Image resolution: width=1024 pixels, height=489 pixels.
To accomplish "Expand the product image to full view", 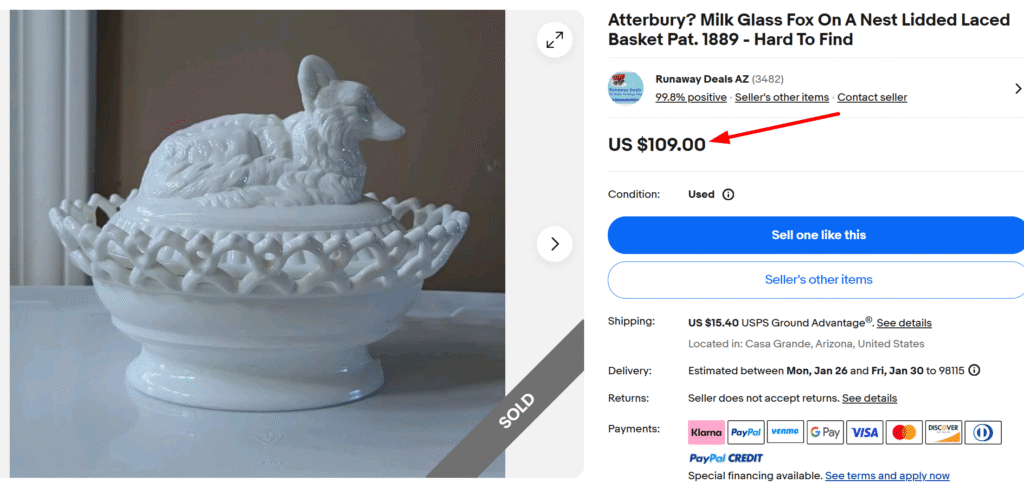I will click(554, 39).
